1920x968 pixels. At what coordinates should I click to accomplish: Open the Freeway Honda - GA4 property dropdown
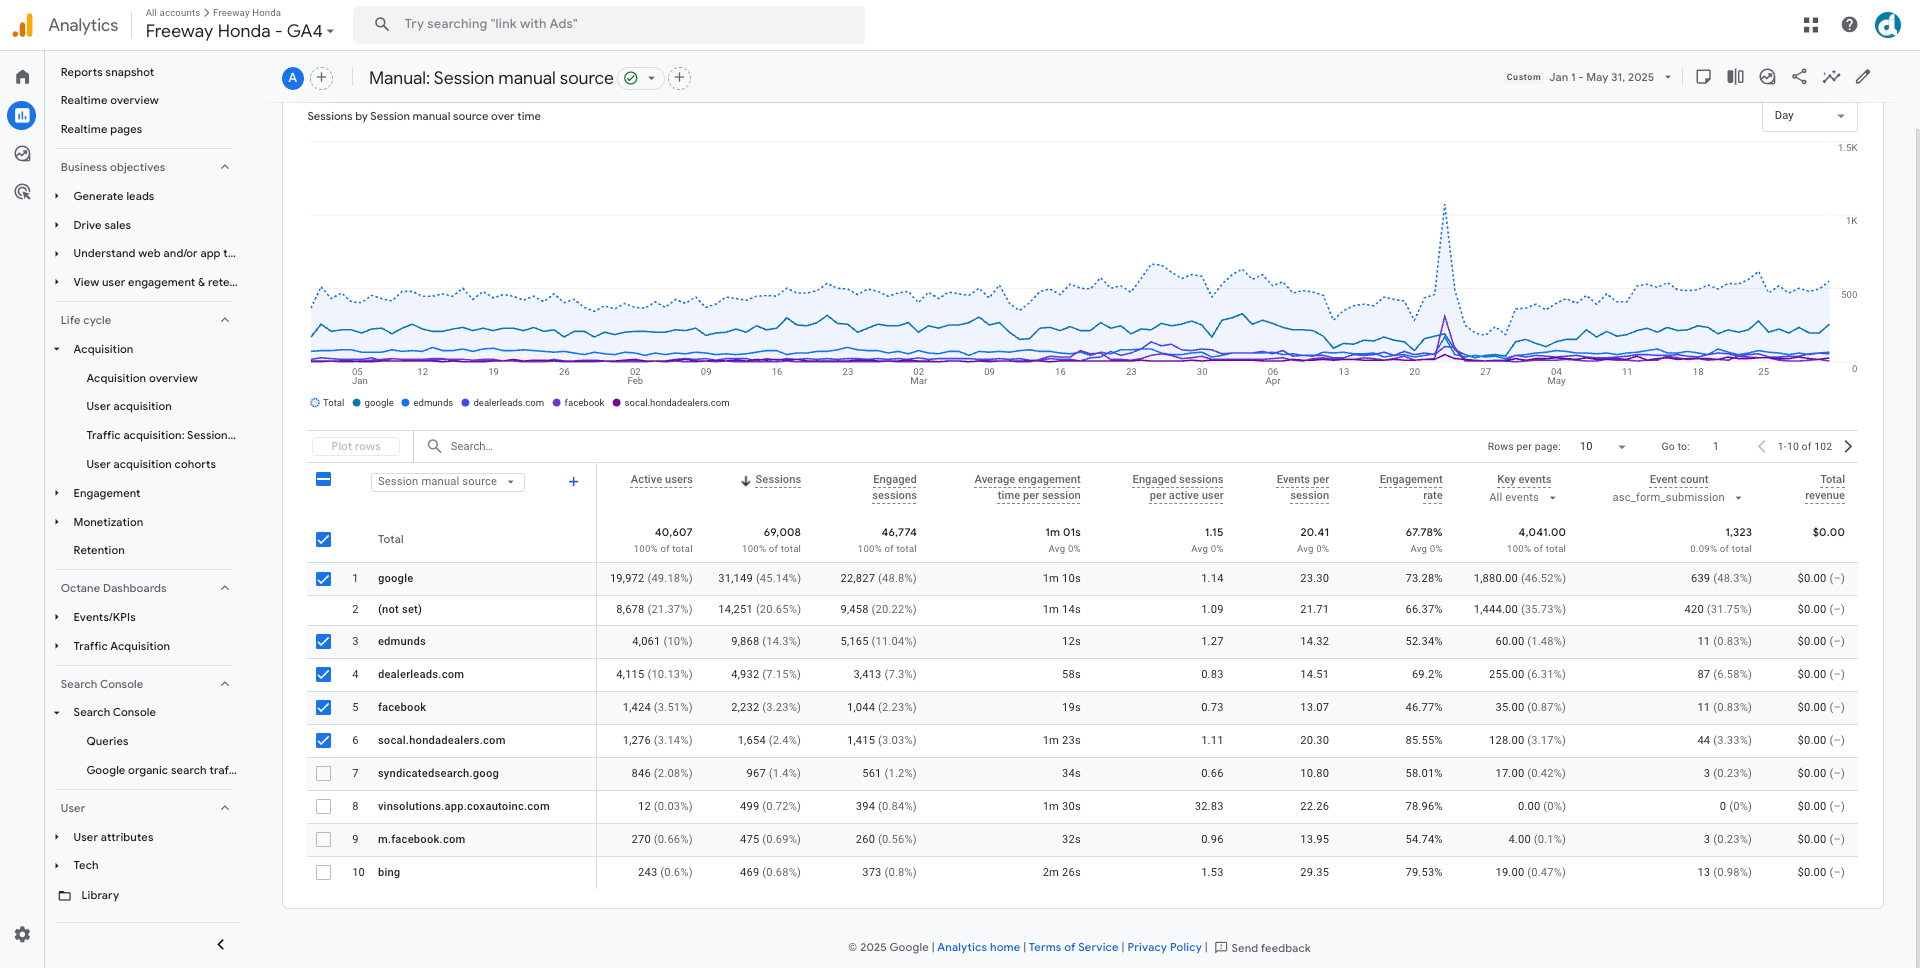[240, 31]
